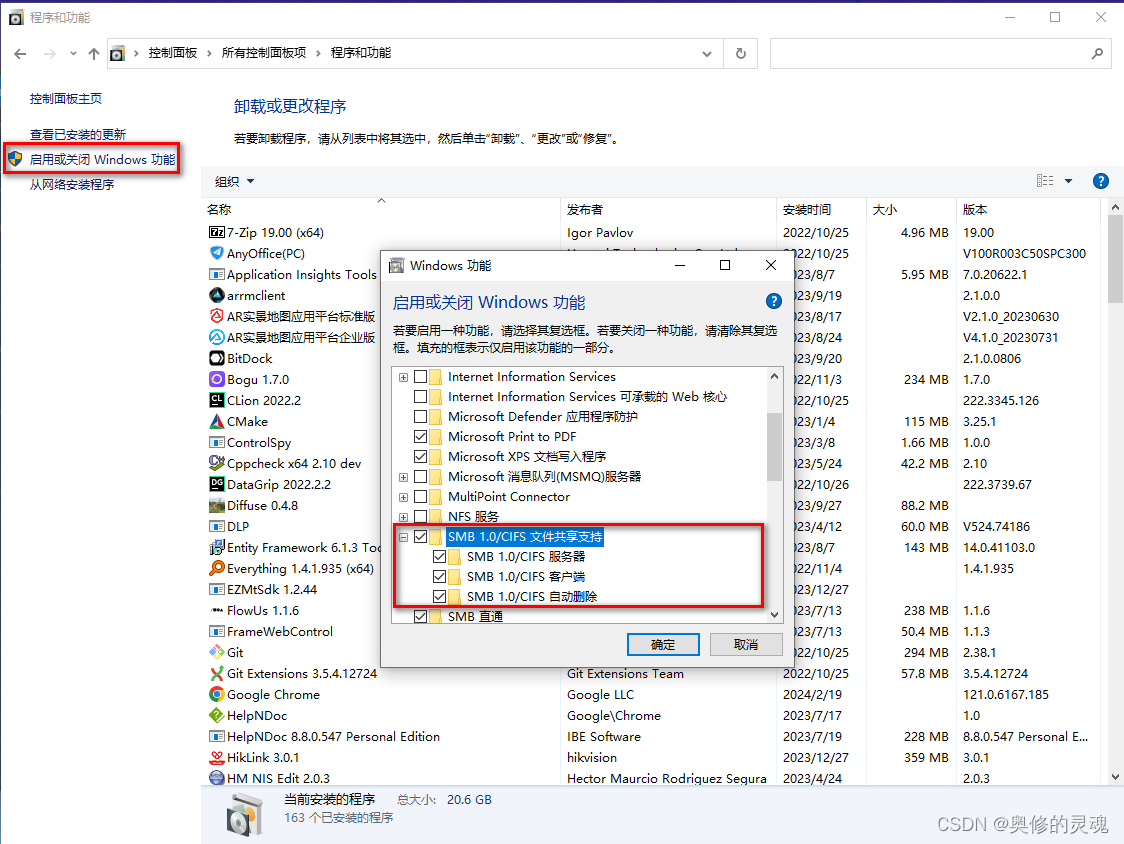1124x844 pixels.
Task: Click the HM NIS Edit 2.0.3 icon
Action: point(216,778)
